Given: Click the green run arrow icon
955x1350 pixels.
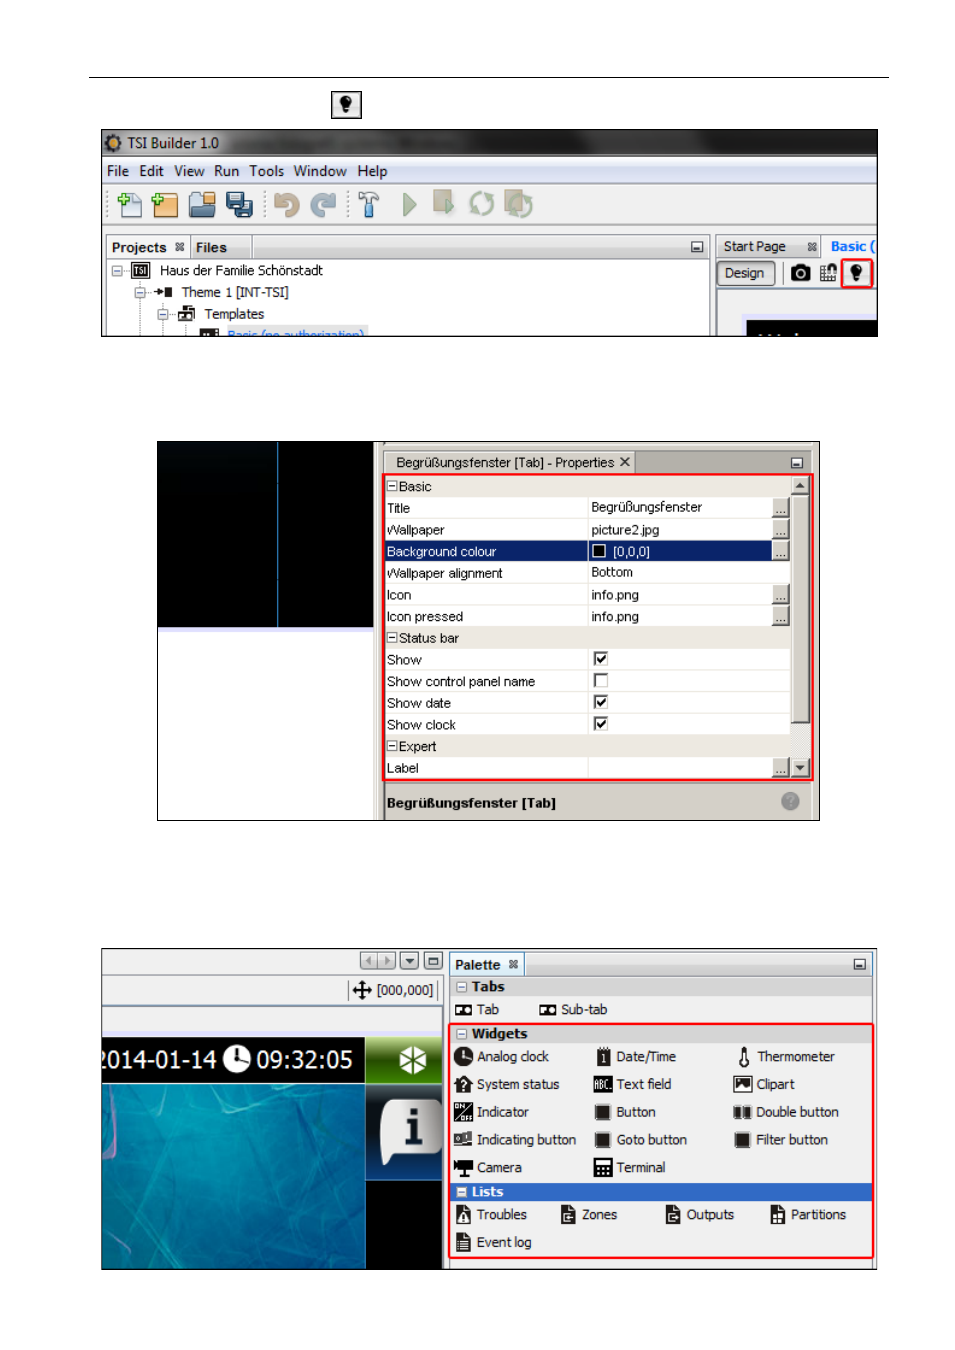Looking at the screenshot, I should click(409, 204).
